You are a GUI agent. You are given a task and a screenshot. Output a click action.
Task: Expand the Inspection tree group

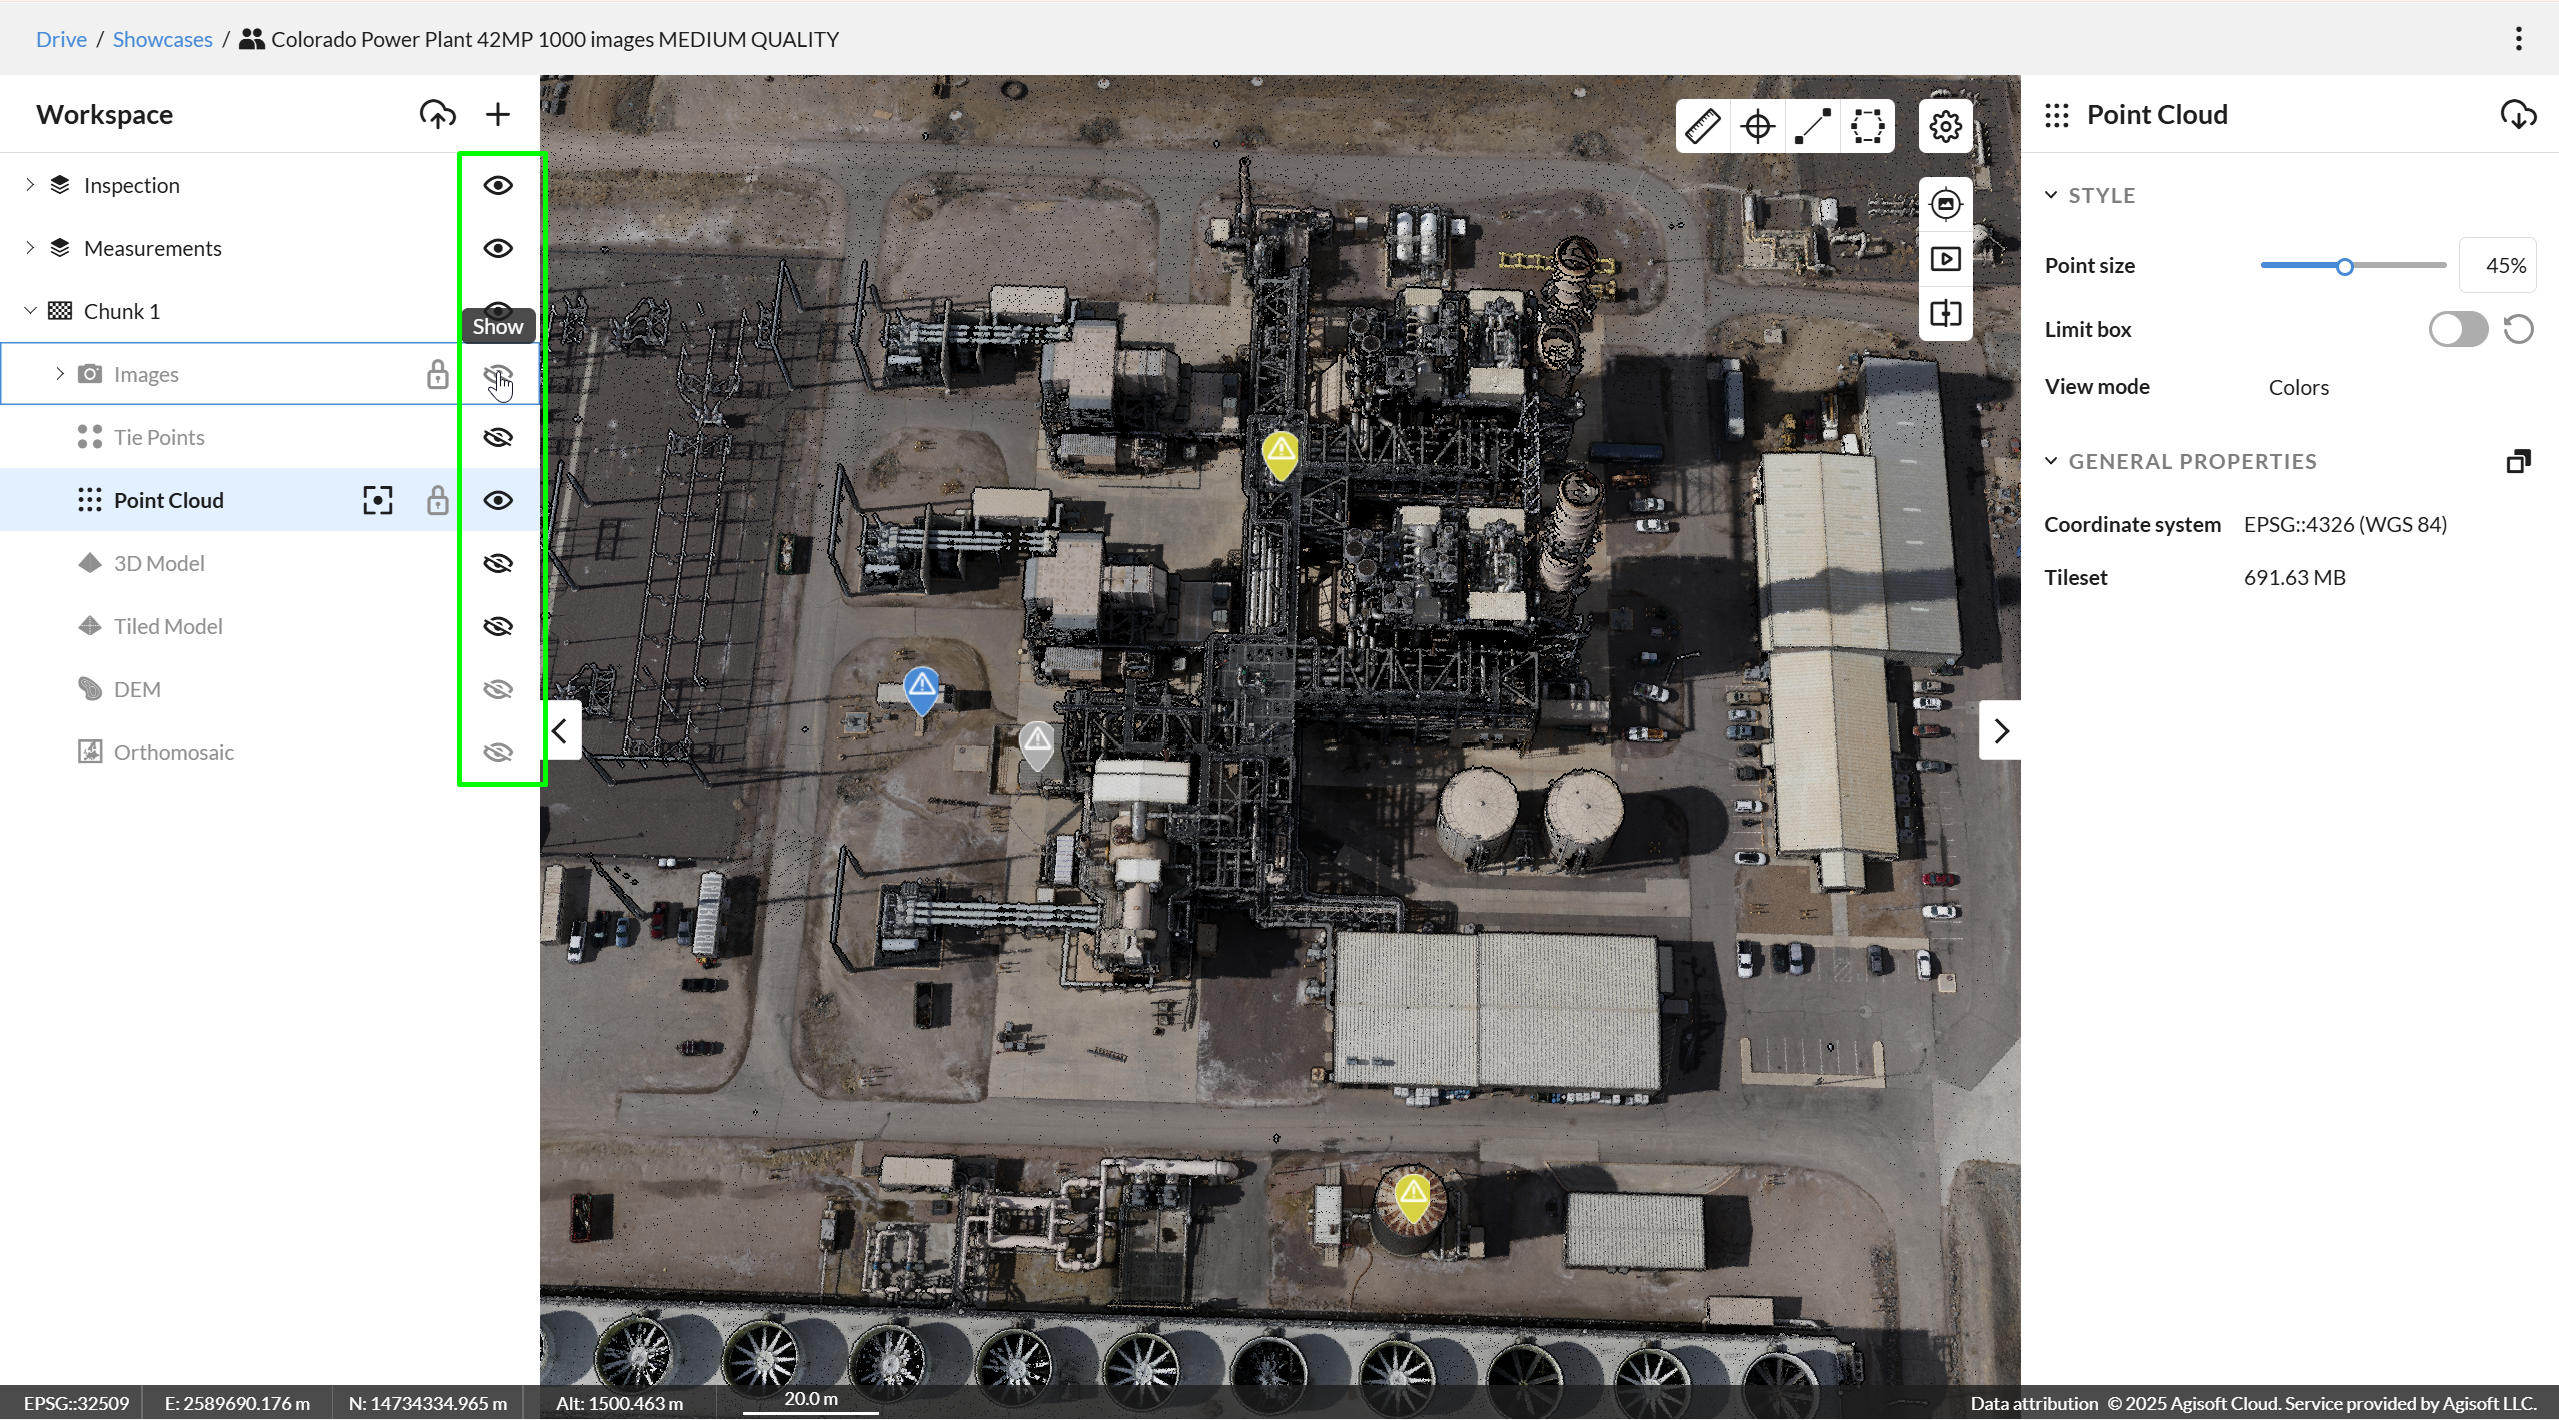[30, 186]
